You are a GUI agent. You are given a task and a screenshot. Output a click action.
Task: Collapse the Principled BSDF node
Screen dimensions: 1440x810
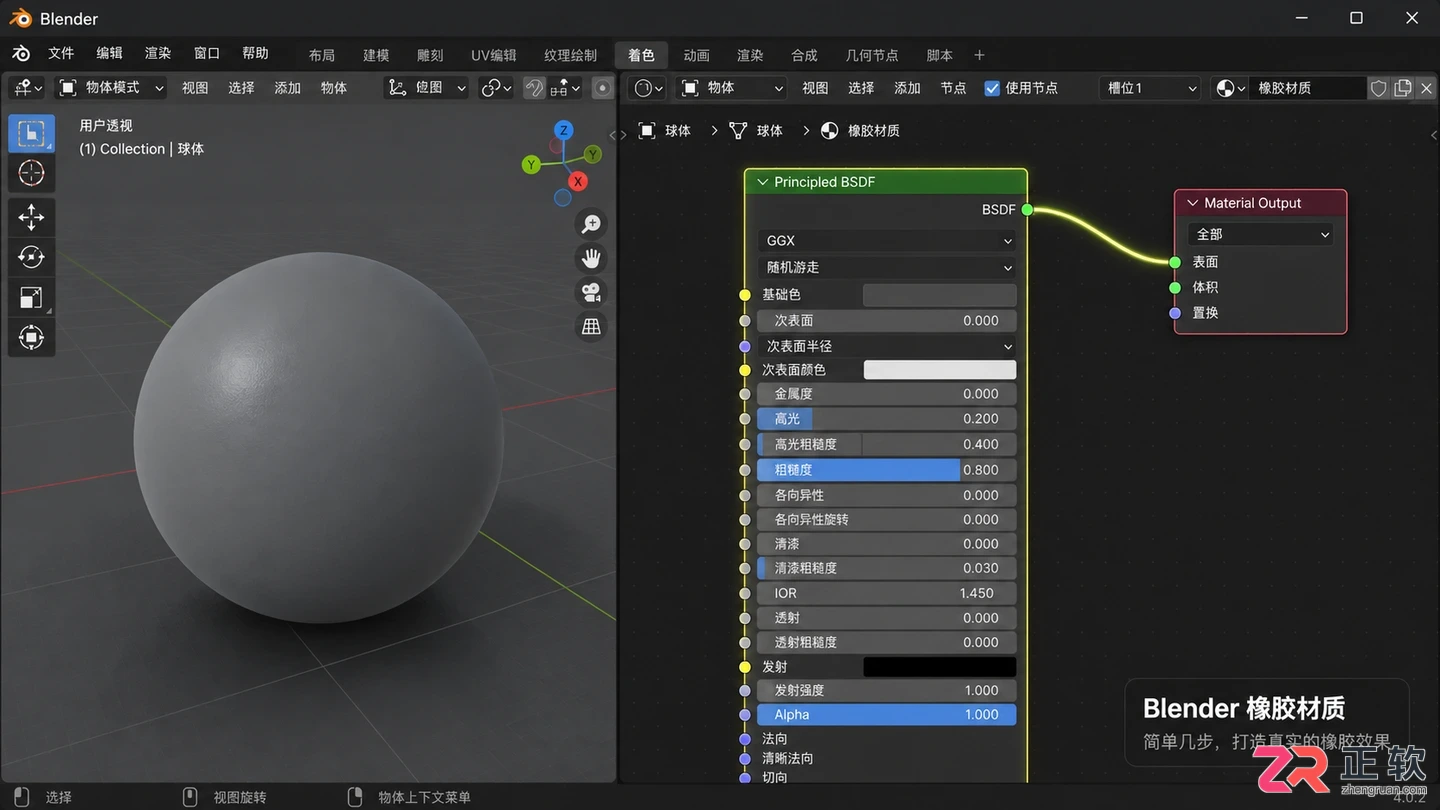tap(762, 182)
